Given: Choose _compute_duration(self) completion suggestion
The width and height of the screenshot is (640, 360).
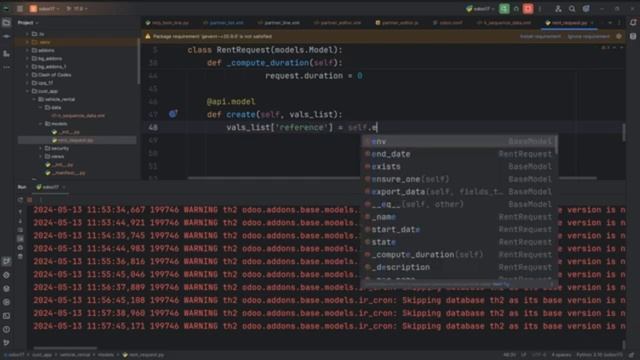Looking at the screenshot, I should pyautogui.click(x=458, y=255).
